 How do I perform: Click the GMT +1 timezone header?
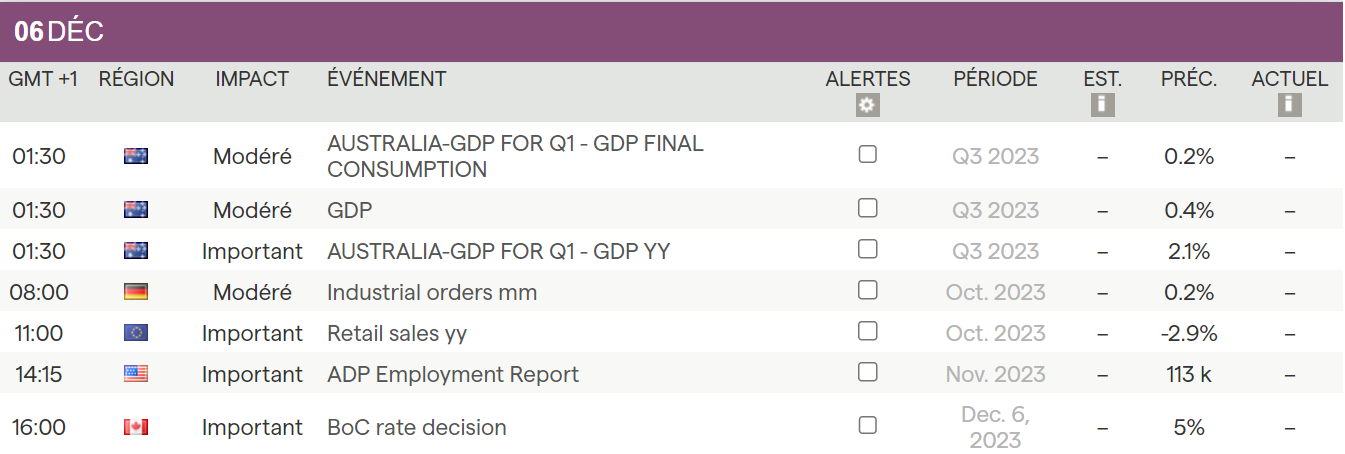(43, 79)
